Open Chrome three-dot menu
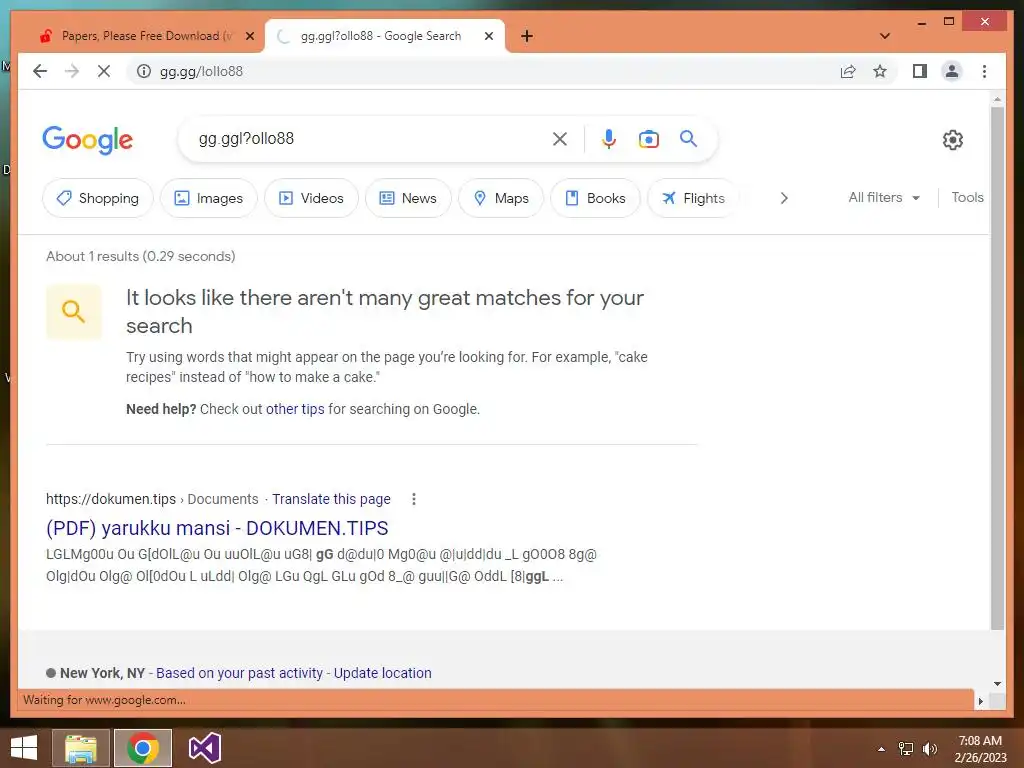This screenshot has height=768, width=1024. pyautogui.click(x=984, y=71)
